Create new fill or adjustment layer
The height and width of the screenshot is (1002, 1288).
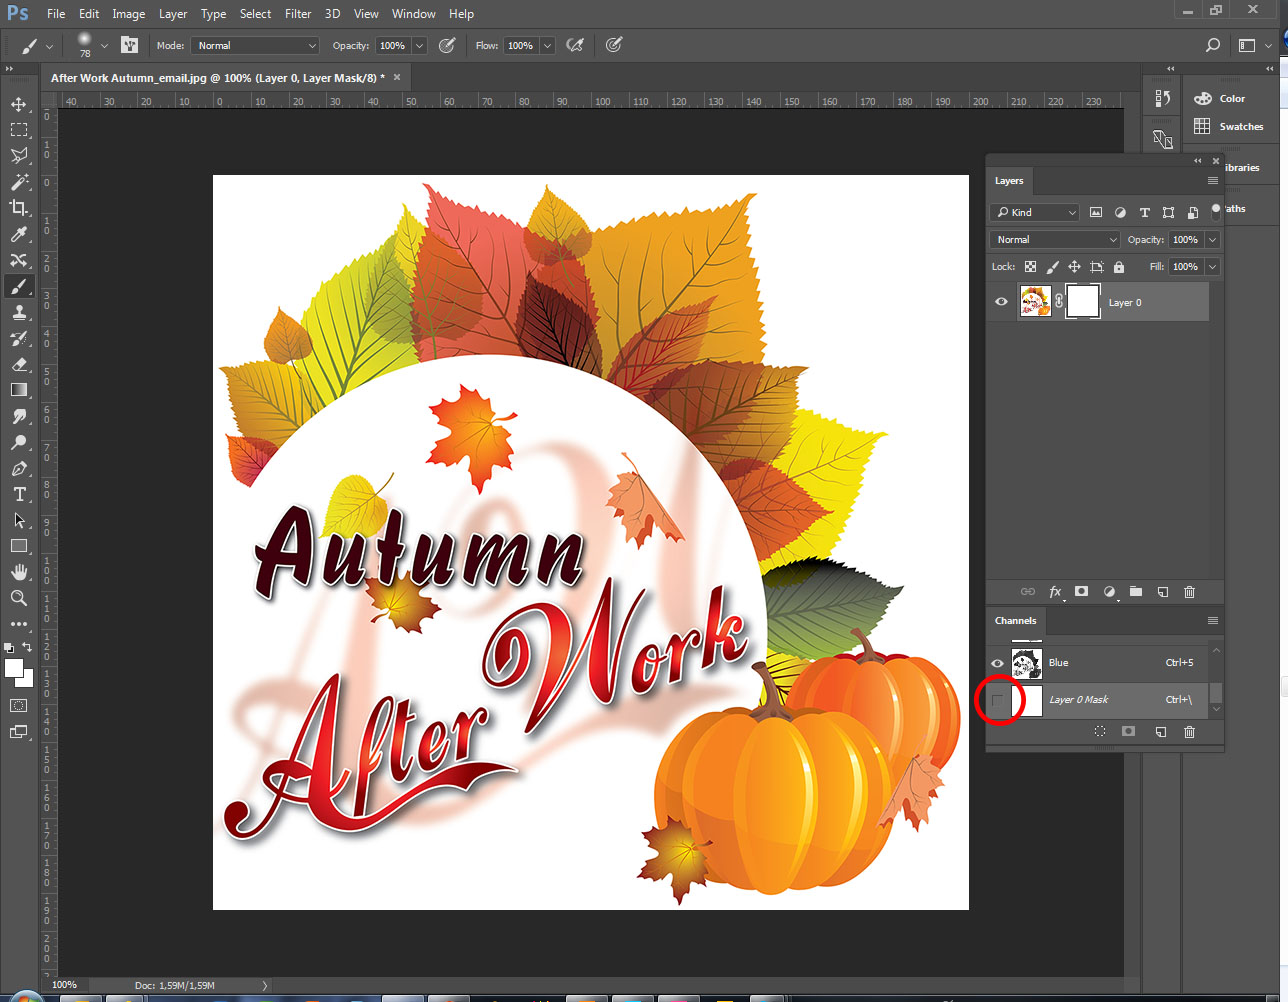point(1109,592)
